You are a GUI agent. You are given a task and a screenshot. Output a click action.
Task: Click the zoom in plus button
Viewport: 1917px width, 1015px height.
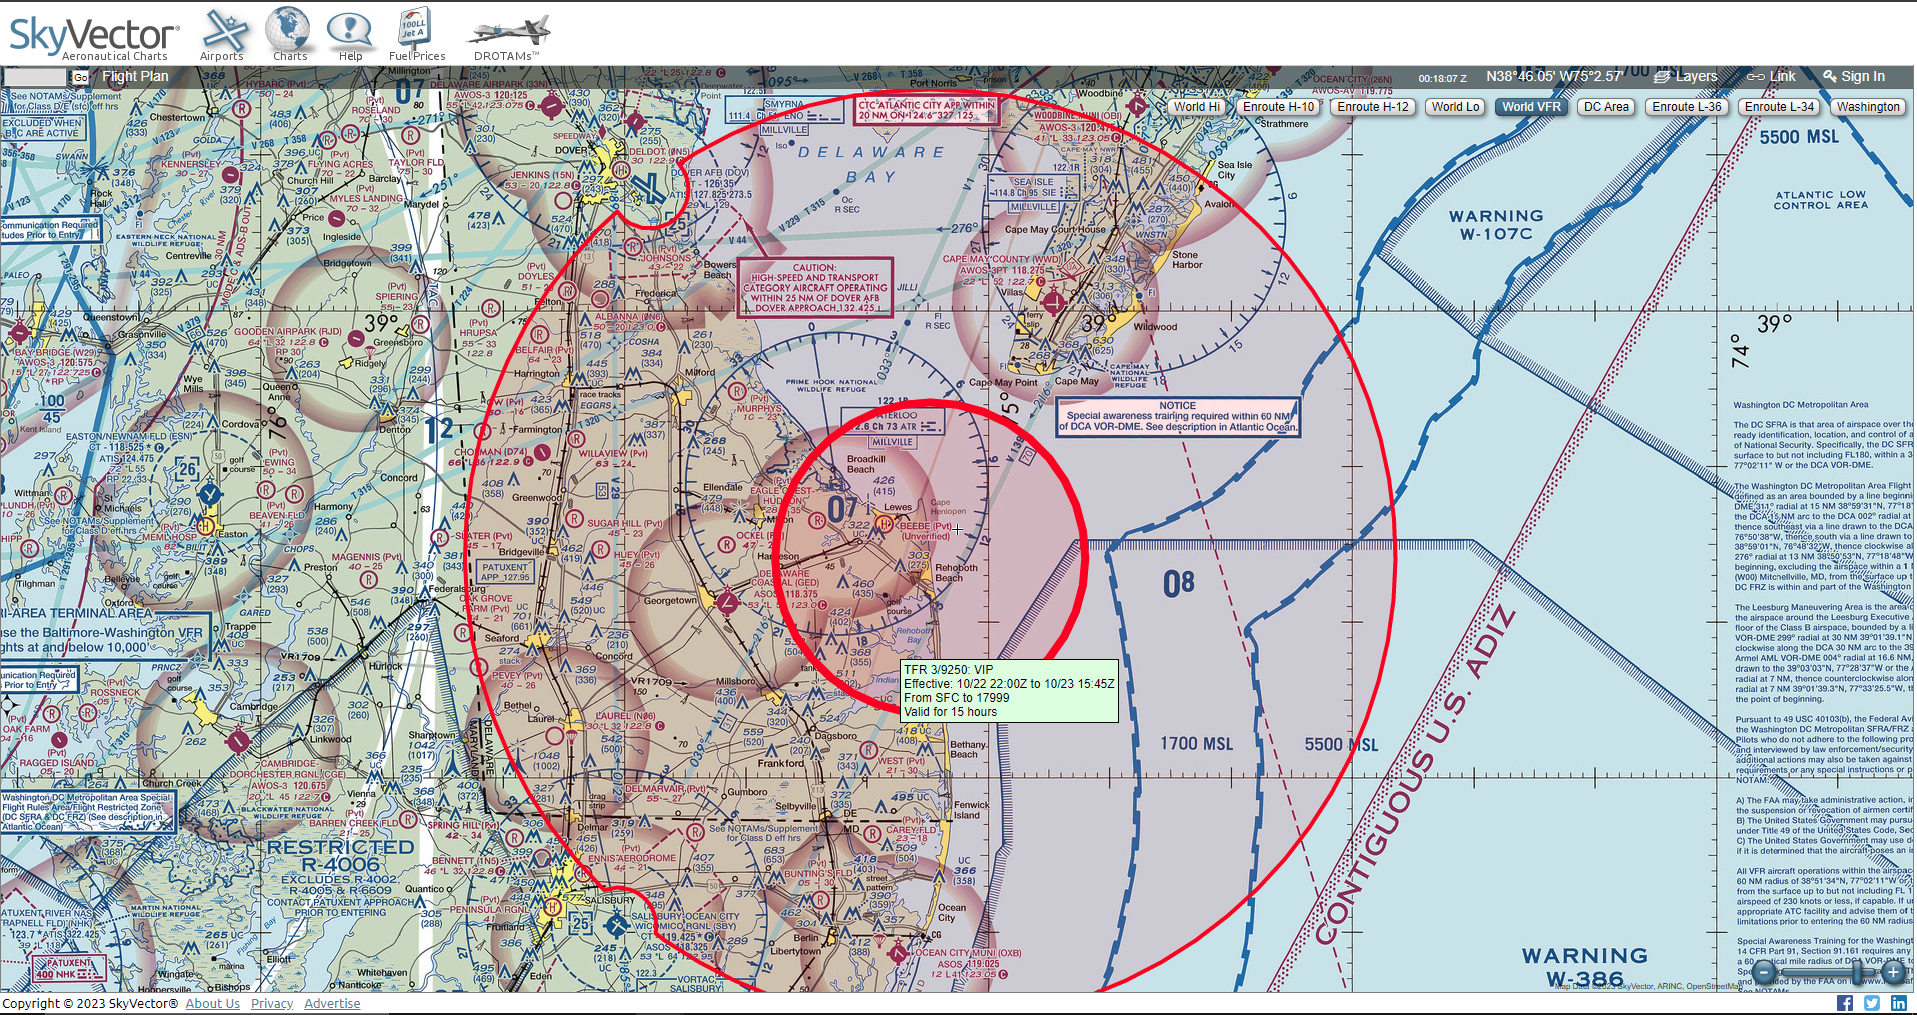(1893, 972)
